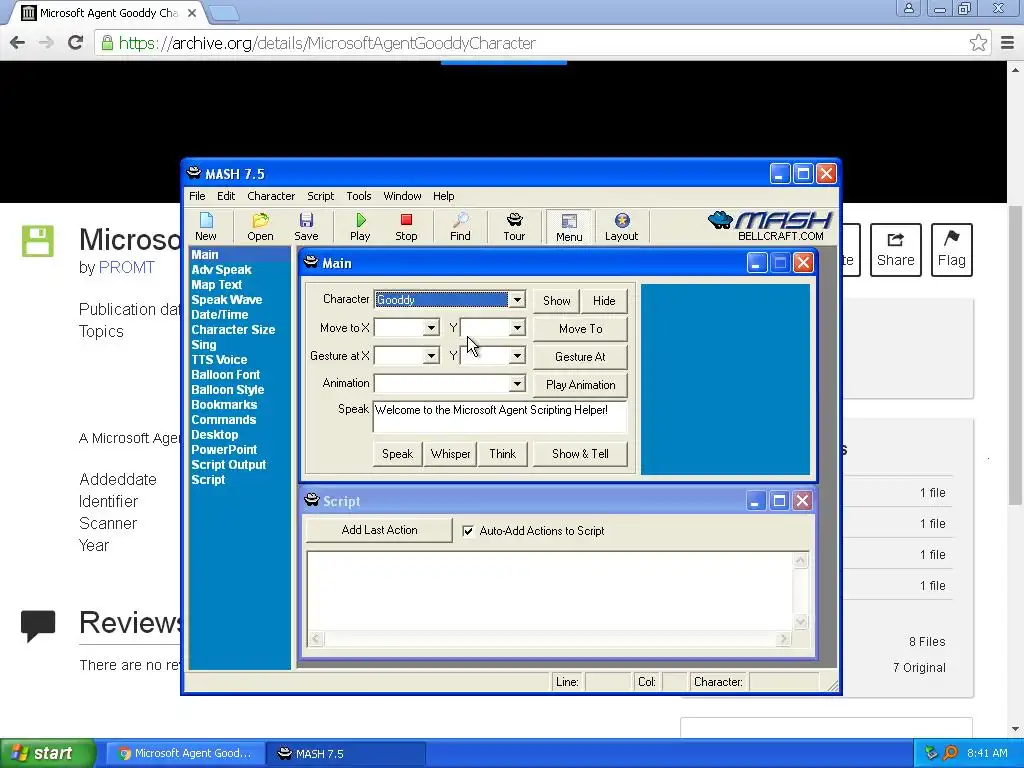Click the PROMT author link
The width and height of the screenshot is (1024, 768).
point(127,268)
